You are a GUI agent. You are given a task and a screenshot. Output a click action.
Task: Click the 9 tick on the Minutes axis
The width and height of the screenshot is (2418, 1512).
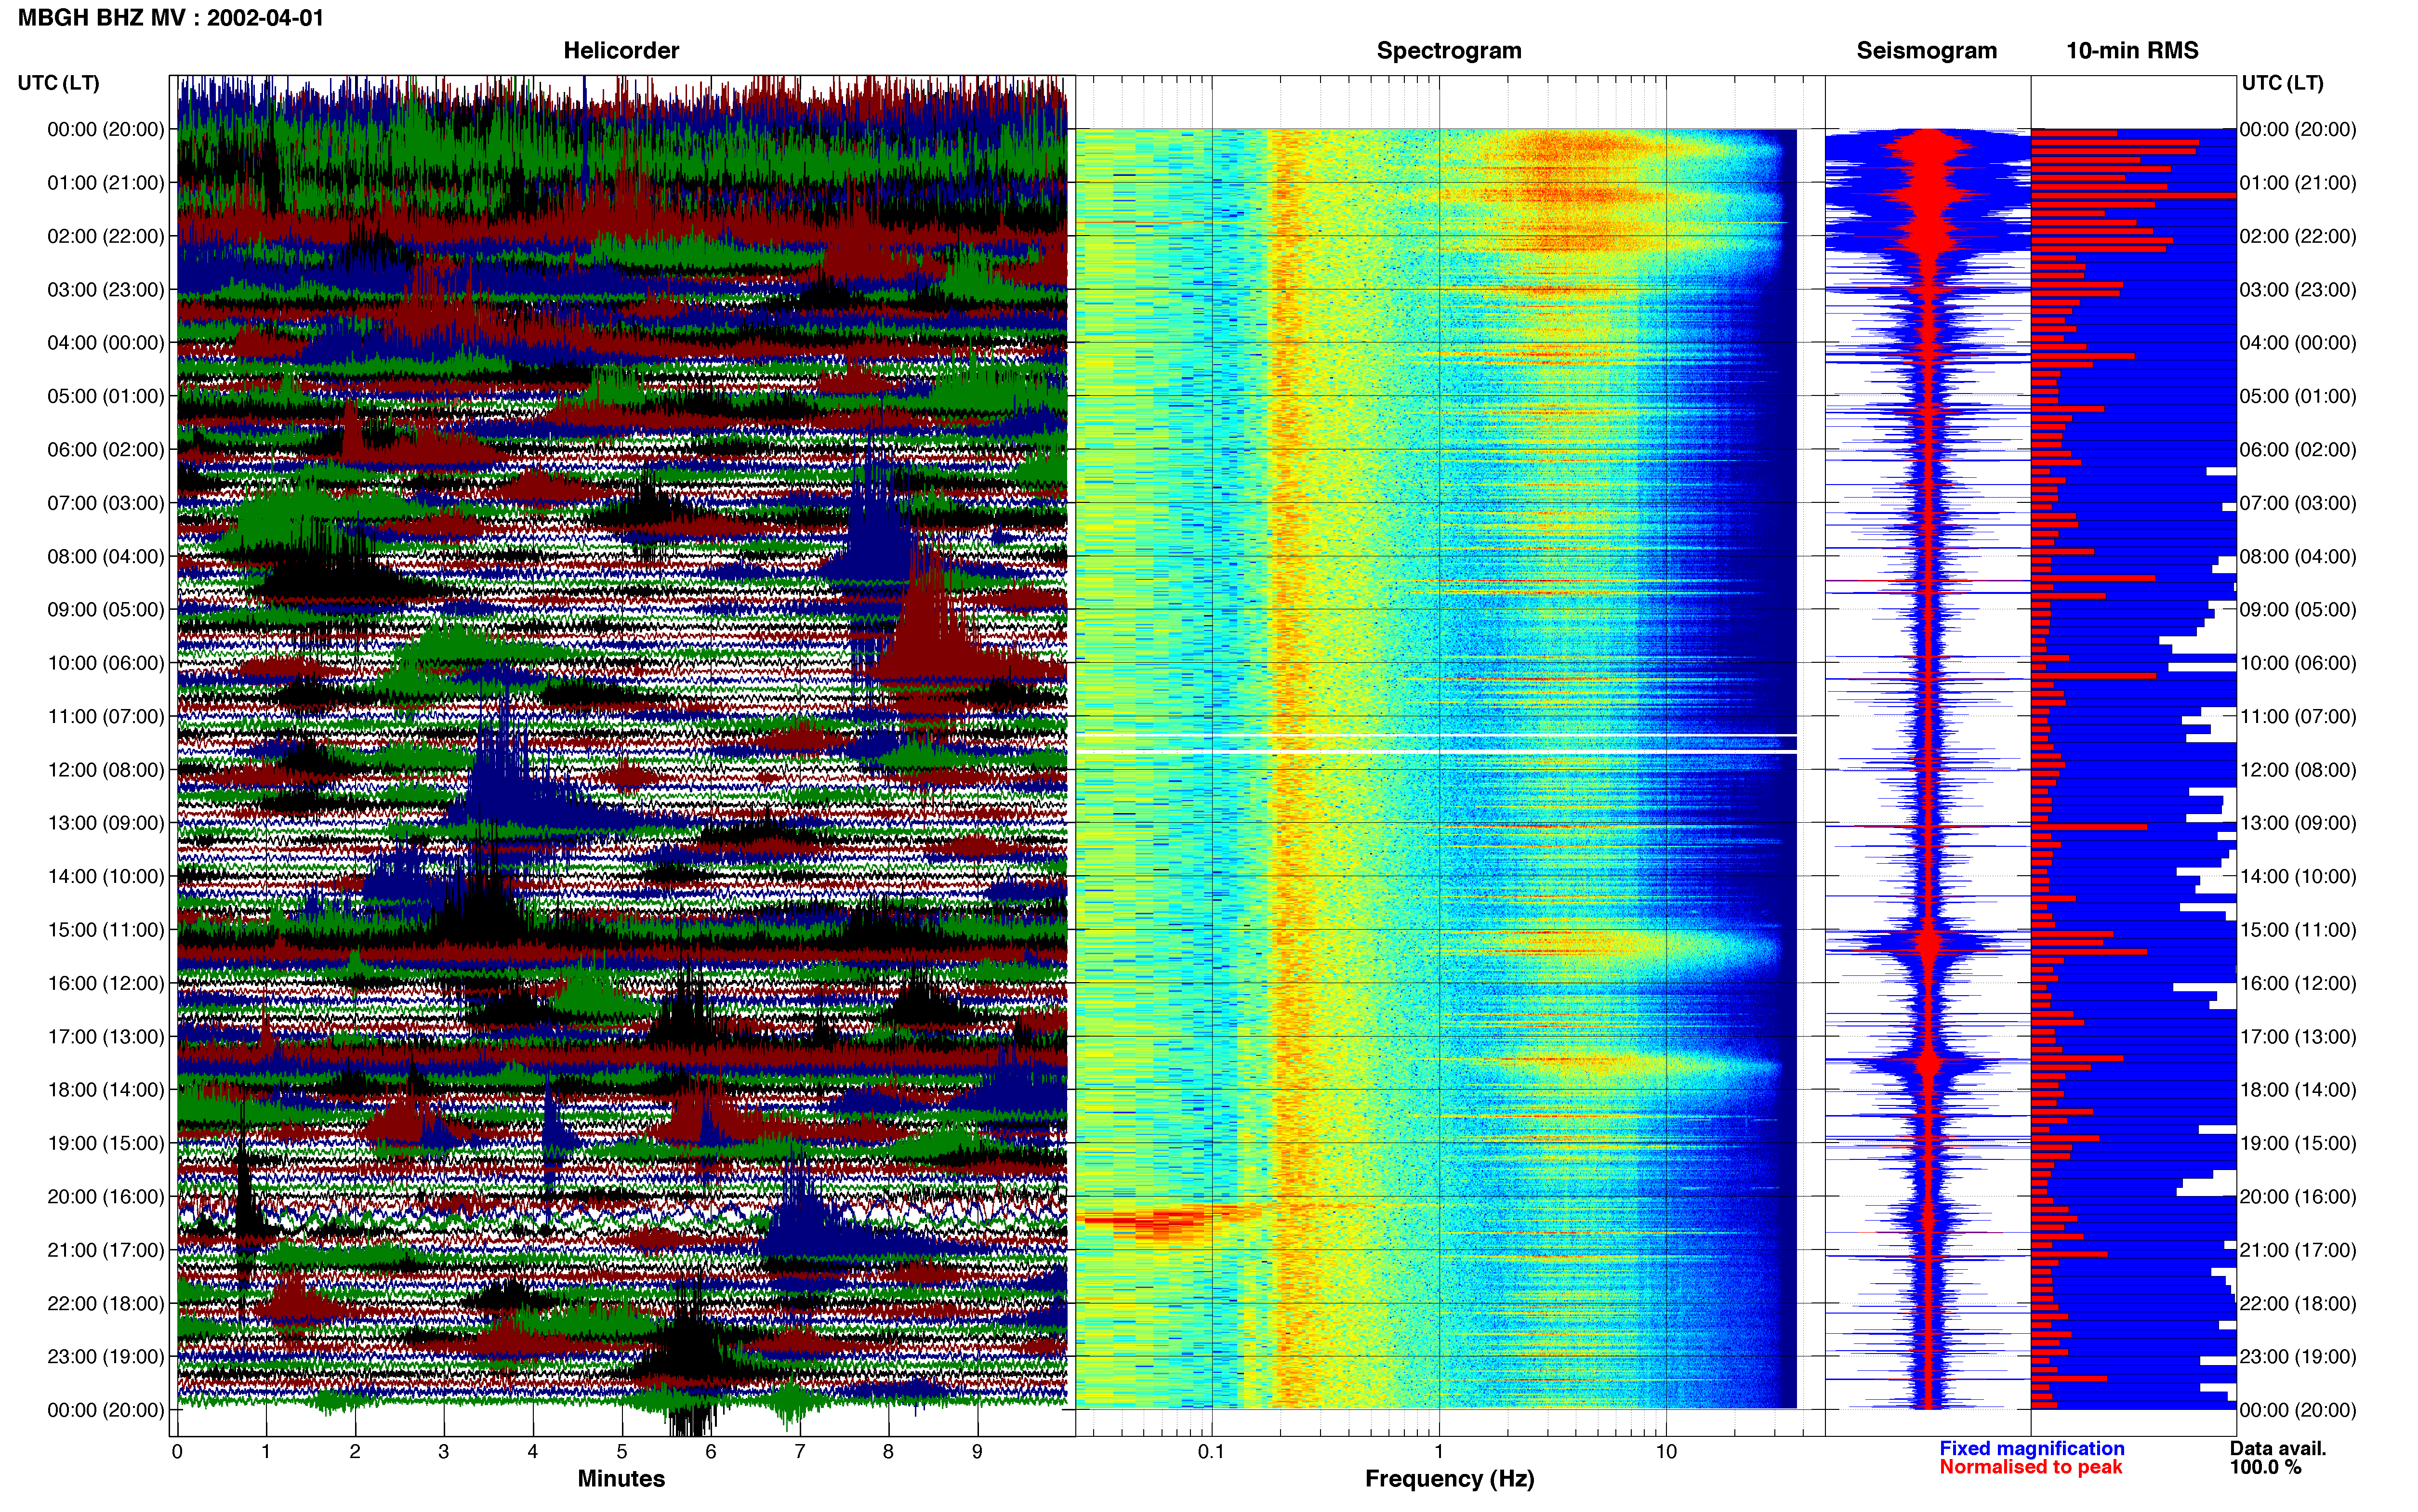(x=977, y=1451)
